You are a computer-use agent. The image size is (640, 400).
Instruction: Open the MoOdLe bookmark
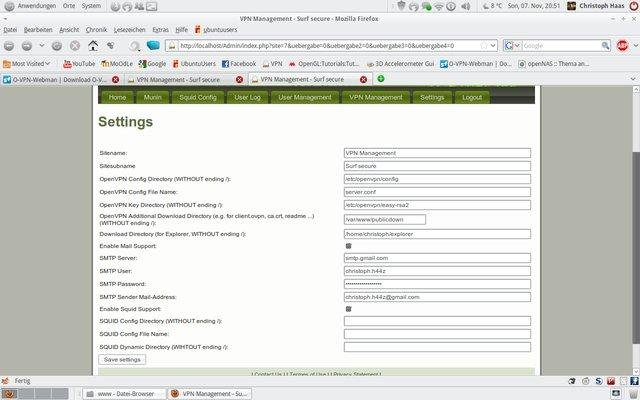point(117,64)
